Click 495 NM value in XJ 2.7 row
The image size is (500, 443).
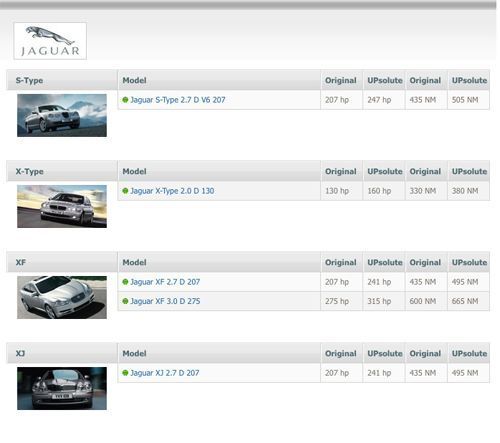[465, 373]
